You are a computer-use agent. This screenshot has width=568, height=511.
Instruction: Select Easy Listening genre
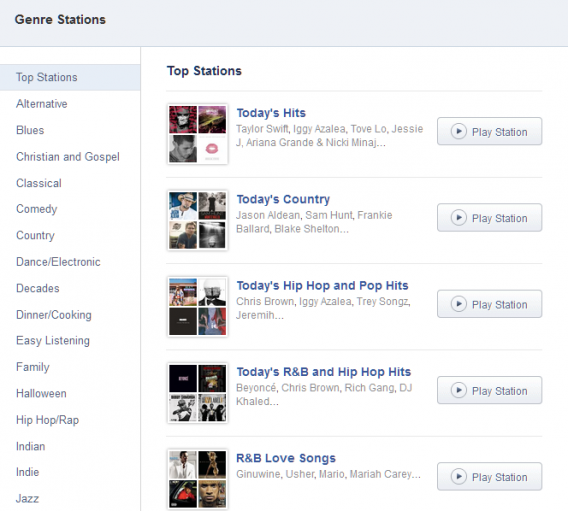tap(53, 341)
